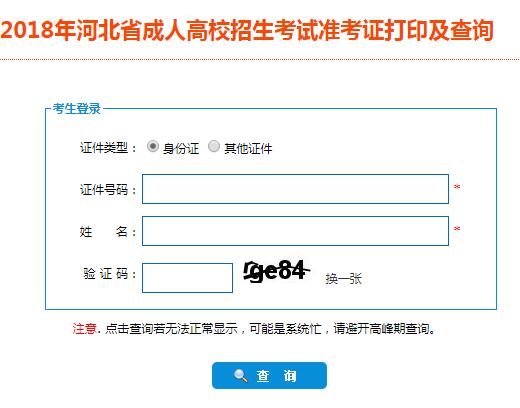The width and height of the screenshot is (520, 408).
Task: Focus the 证件号码 input field
Action: [x=295, y=189]
